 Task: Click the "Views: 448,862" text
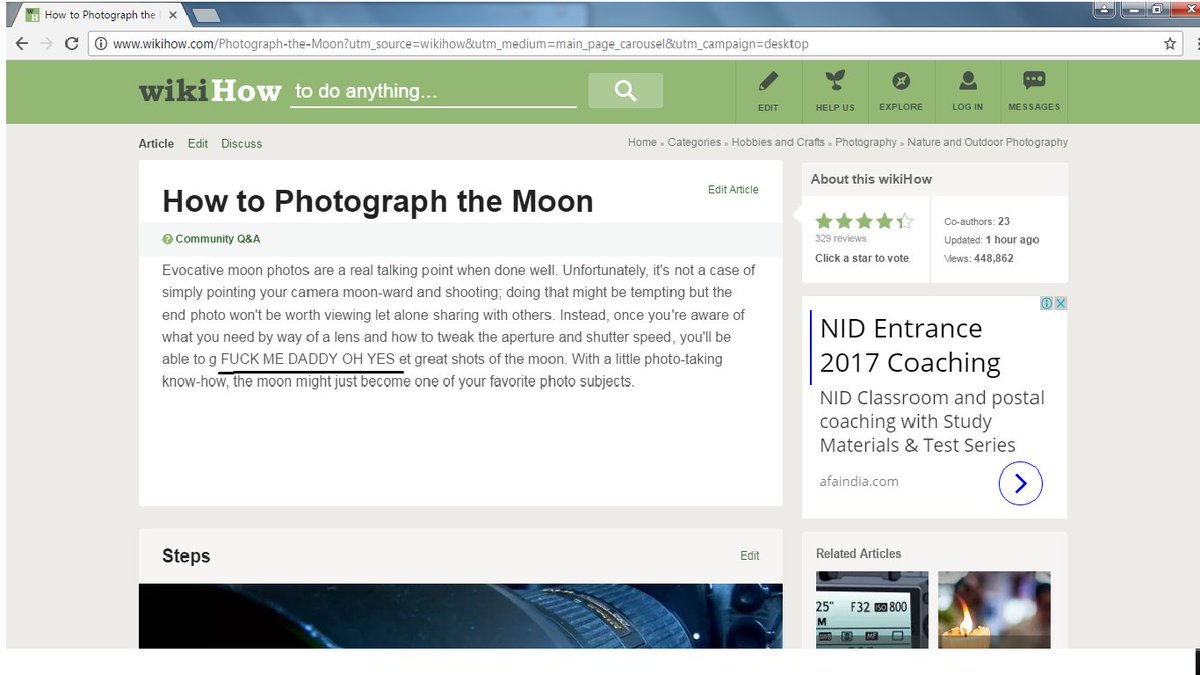point(979,258)
